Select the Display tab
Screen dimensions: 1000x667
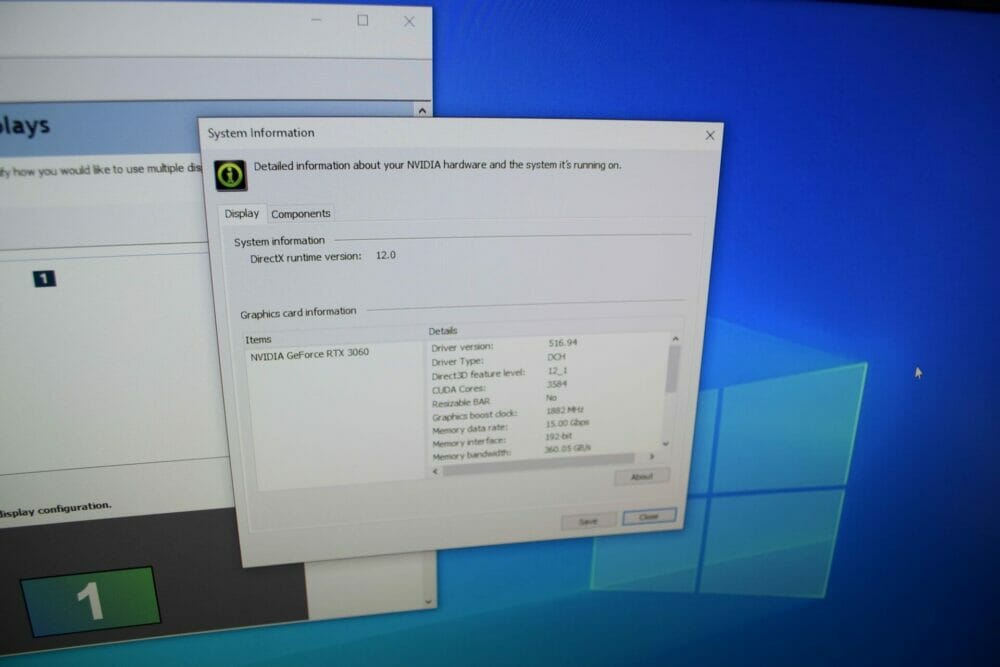coord(242,214)
